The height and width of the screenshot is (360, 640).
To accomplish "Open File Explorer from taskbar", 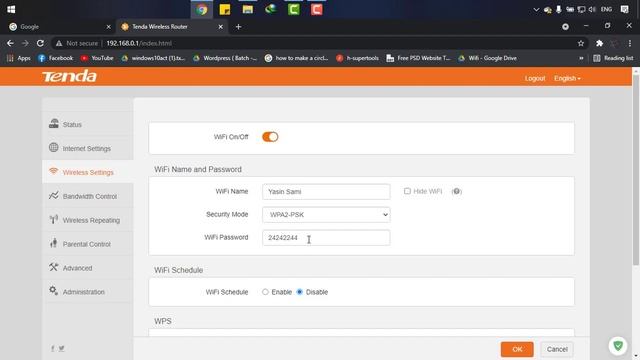I will click(x=248, y=9).
